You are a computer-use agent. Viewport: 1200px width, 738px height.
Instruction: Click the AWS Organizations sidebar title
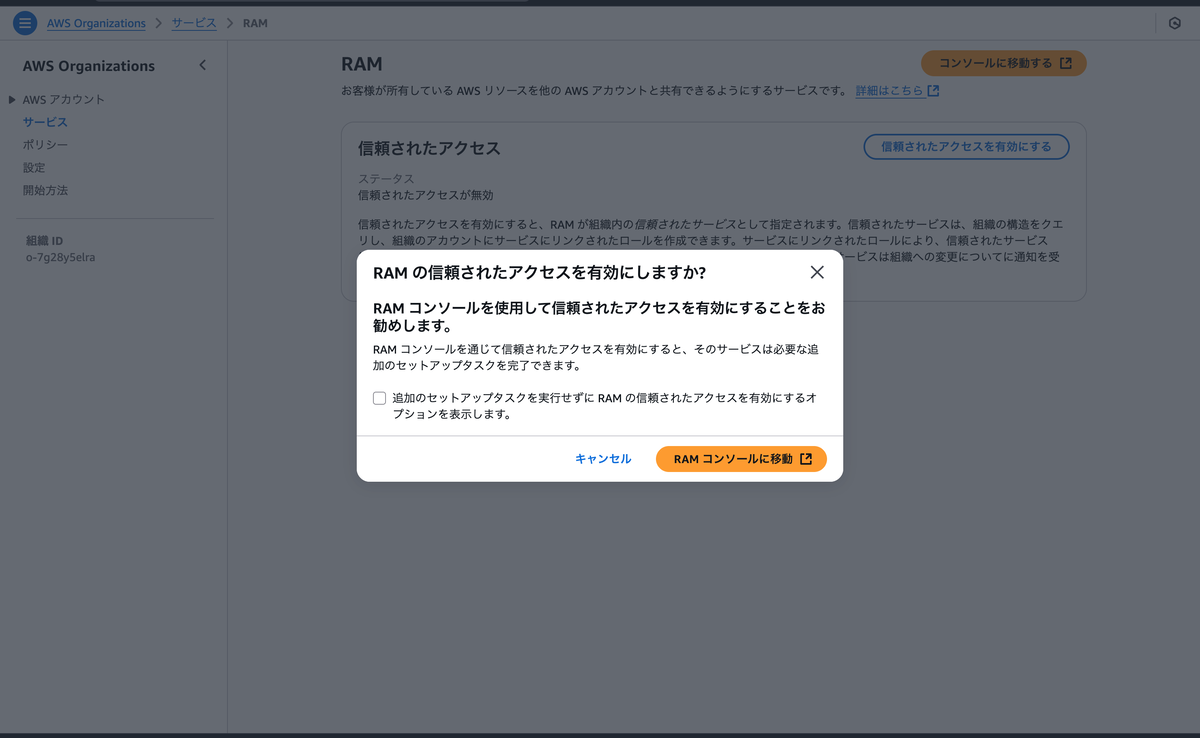pos(89,66)
